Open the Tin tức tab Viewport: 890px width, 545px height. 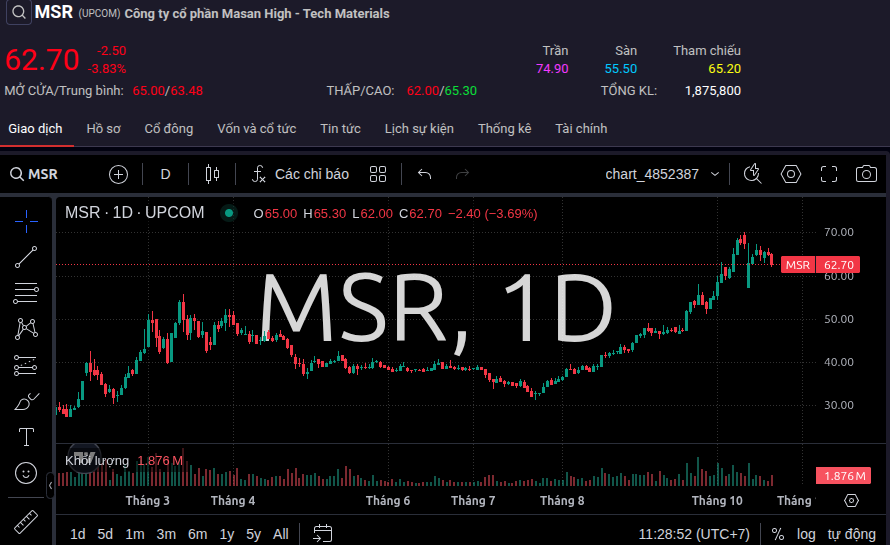tap(340, 129)
